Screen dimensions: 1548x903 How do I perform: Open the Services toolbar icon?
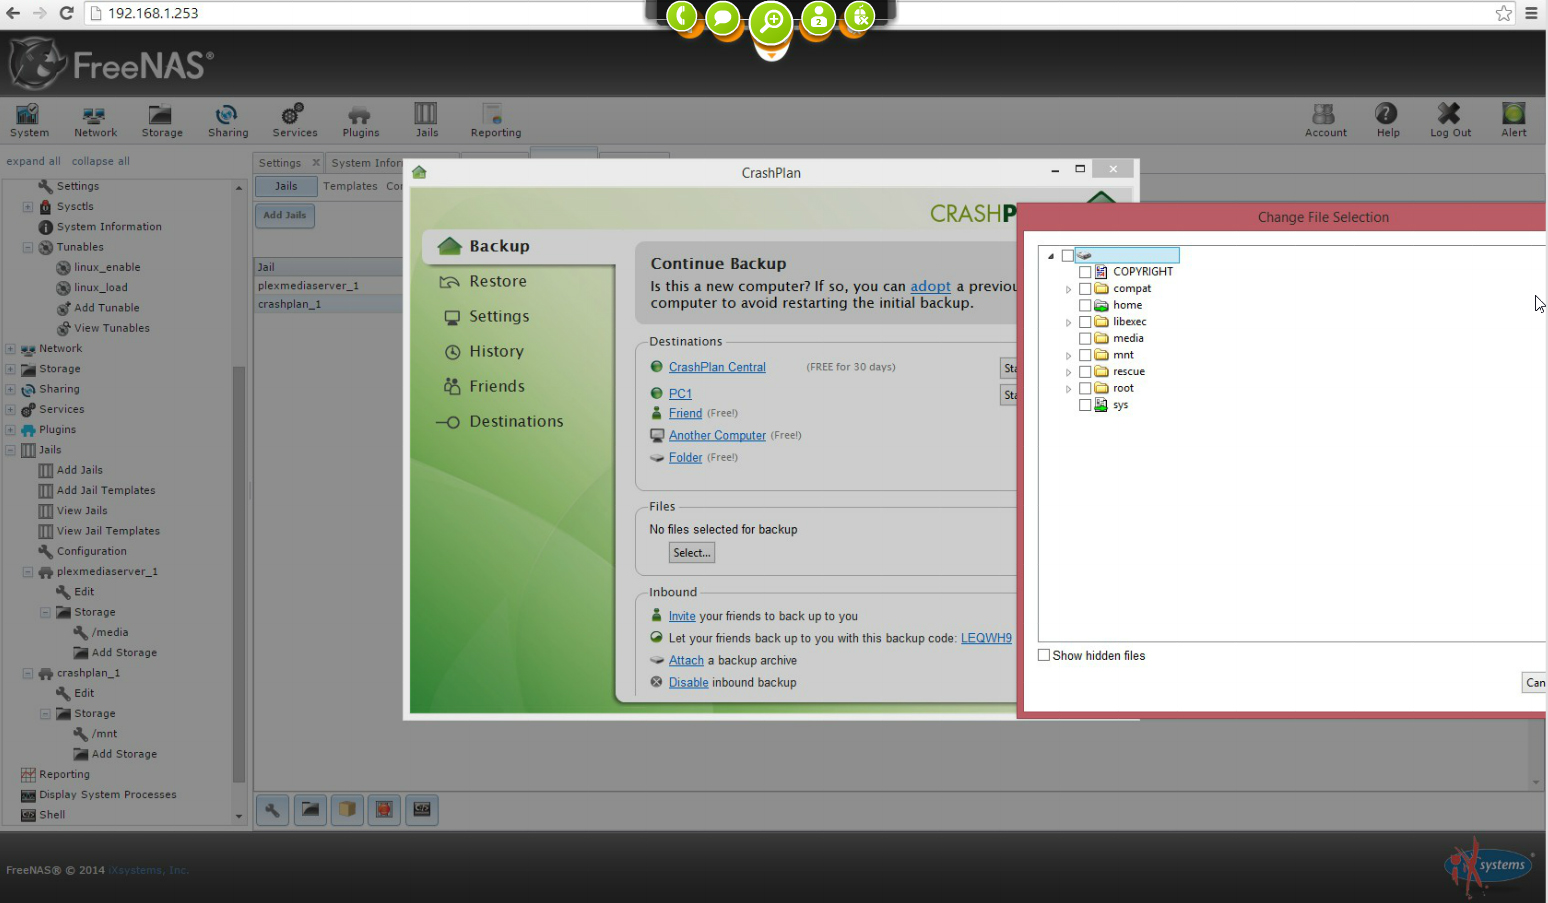[294, 120]
